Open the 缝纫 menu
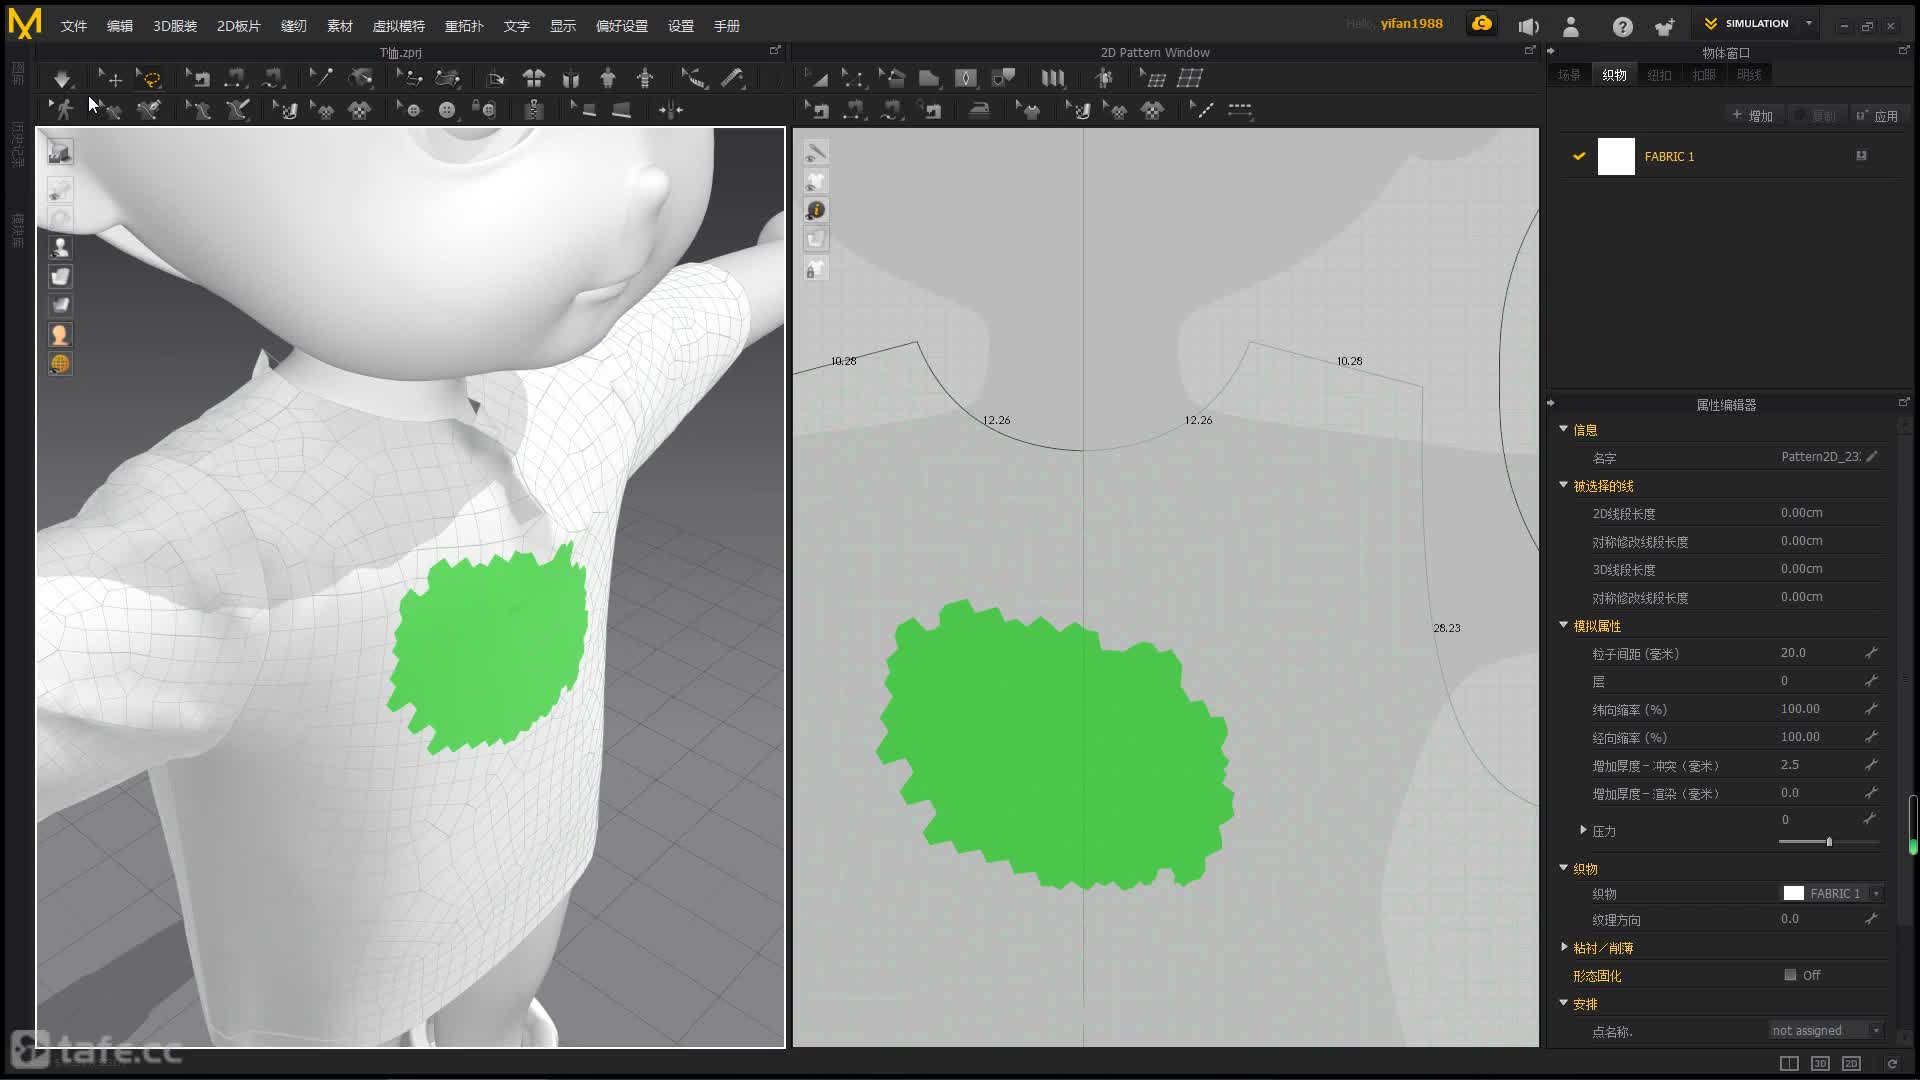Image resolution: width=1920 pixels, height=1080 pixels. click(x=294, y=26)
